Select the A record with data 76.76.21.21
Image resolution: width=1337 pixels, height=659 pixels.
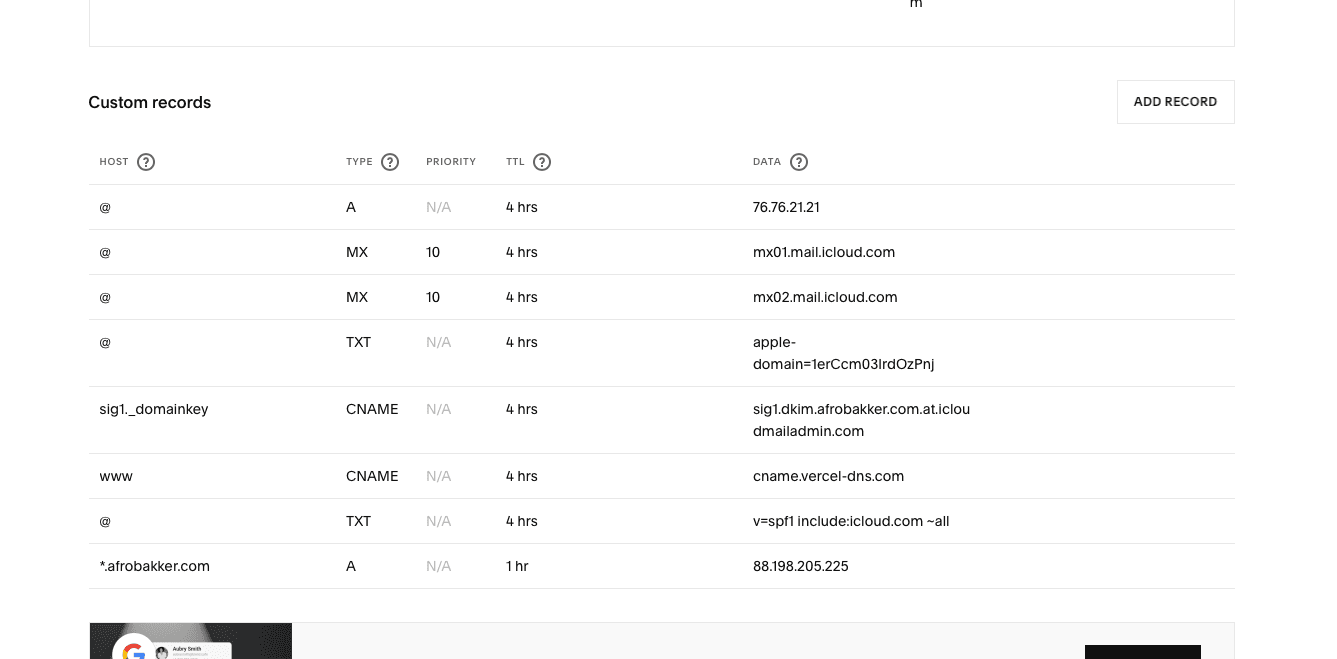786,207
